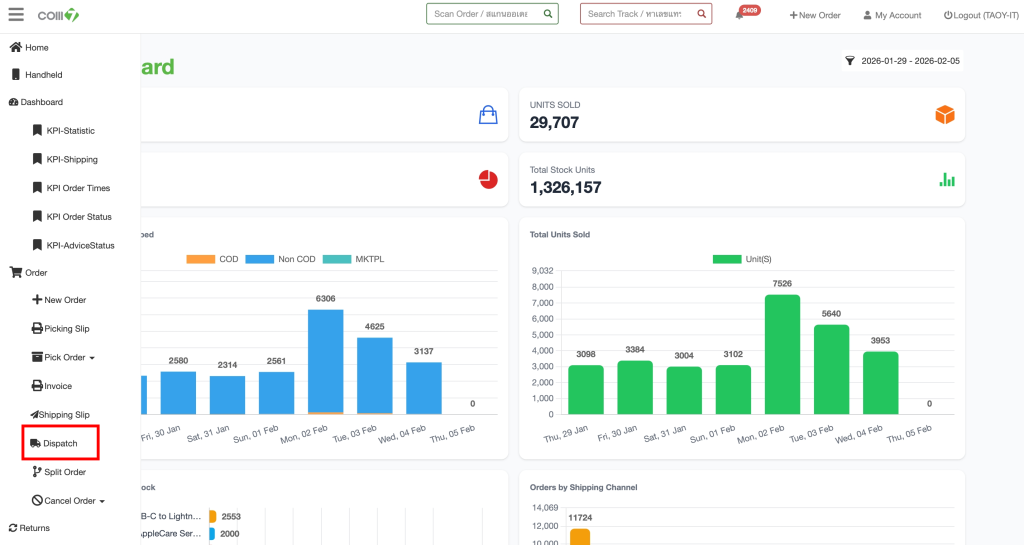Click the red pie chart icon

pyautogui.click(x=488, y=180)
